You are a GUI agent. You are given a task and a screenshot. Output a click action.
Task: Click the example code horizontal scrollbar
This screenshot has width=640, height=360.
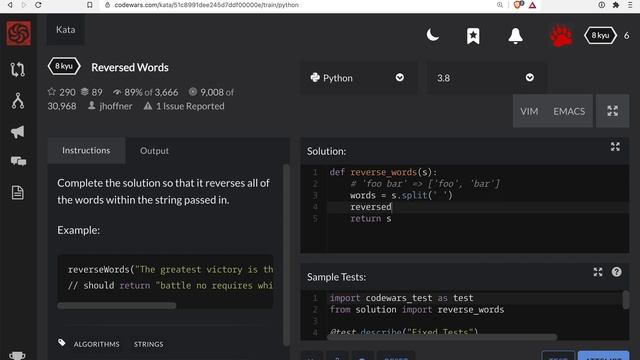(x=117, y=305)
